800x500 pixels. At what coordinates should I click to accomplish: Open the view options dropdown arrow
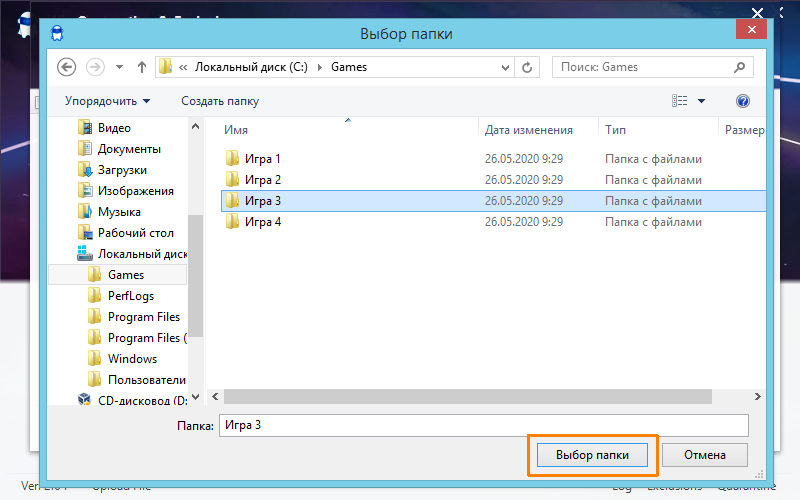pyautogui.click(x=702, y=101)
